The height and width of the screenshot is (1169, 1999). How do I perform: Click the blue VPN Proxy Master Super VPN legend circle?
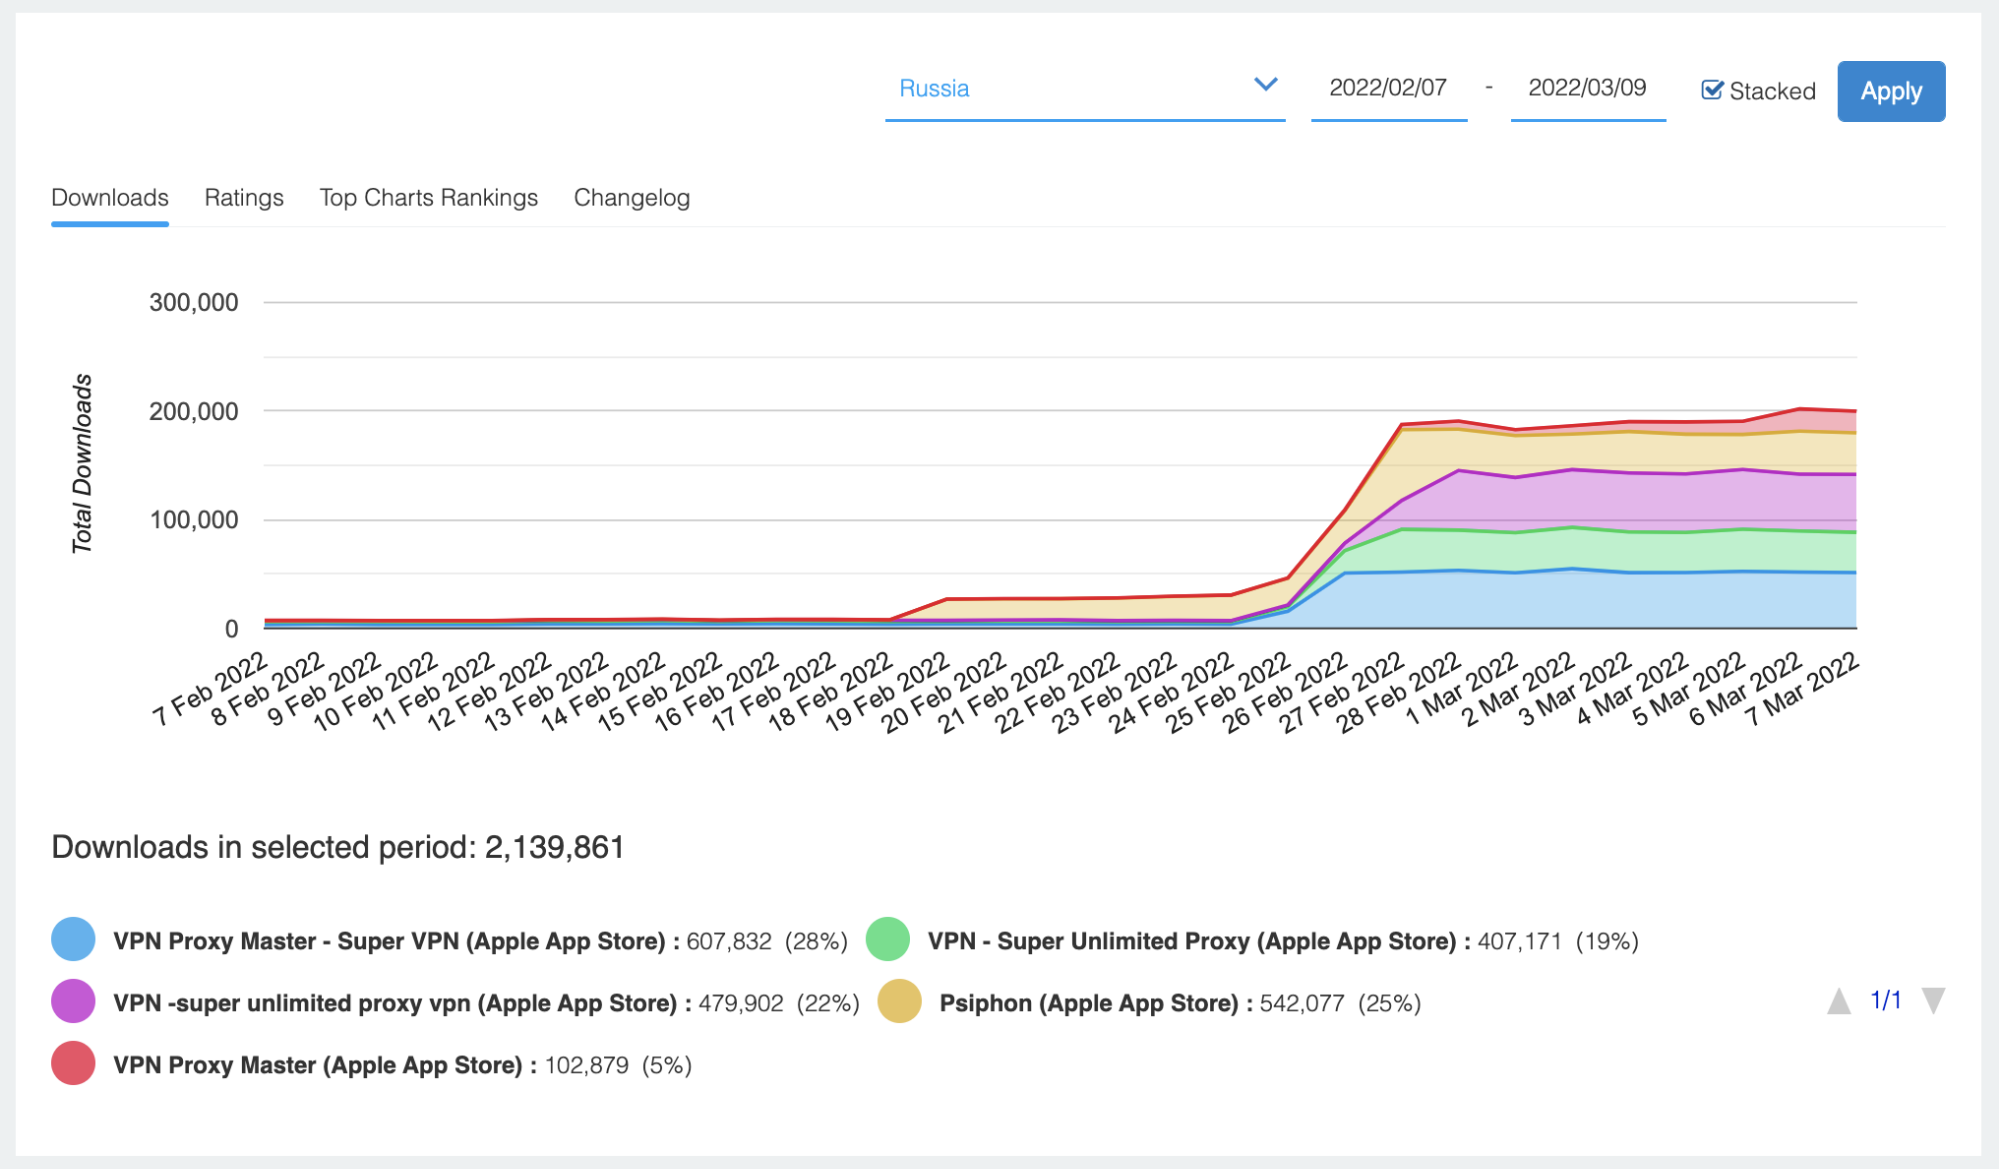tap(73, 940)
